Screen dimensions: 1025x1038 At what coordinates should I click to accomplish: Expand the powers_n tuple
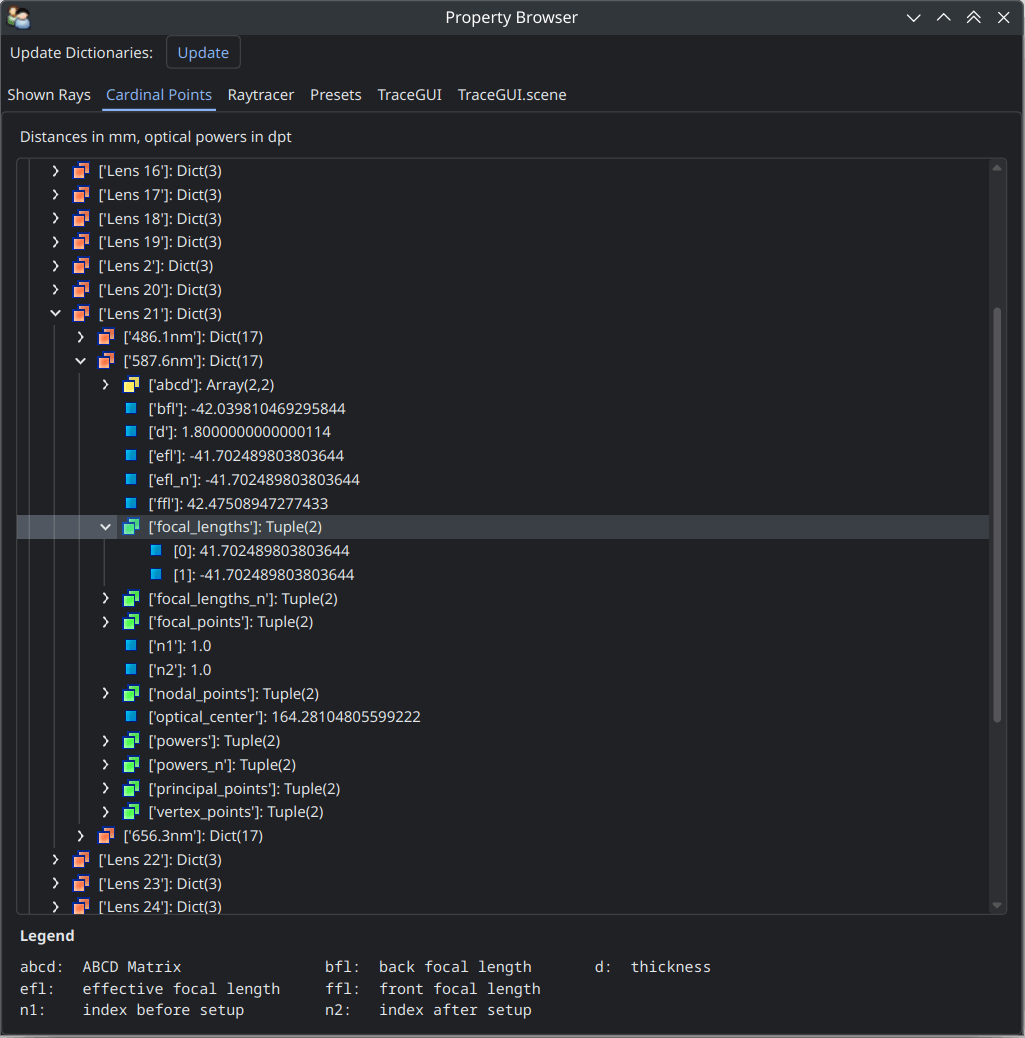(105, 765)
